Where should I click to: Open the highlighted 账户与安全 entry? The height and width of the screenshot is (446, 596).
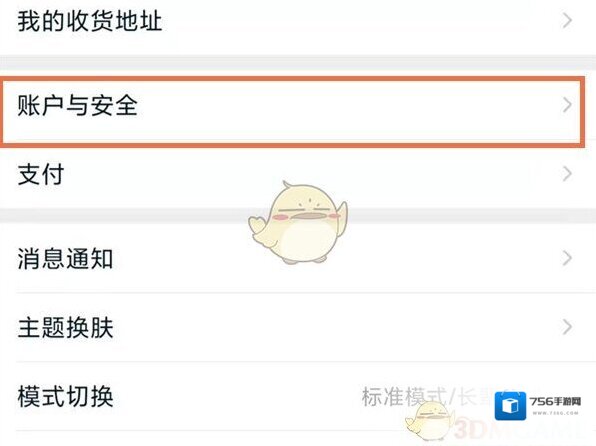(x=292, y=111)
